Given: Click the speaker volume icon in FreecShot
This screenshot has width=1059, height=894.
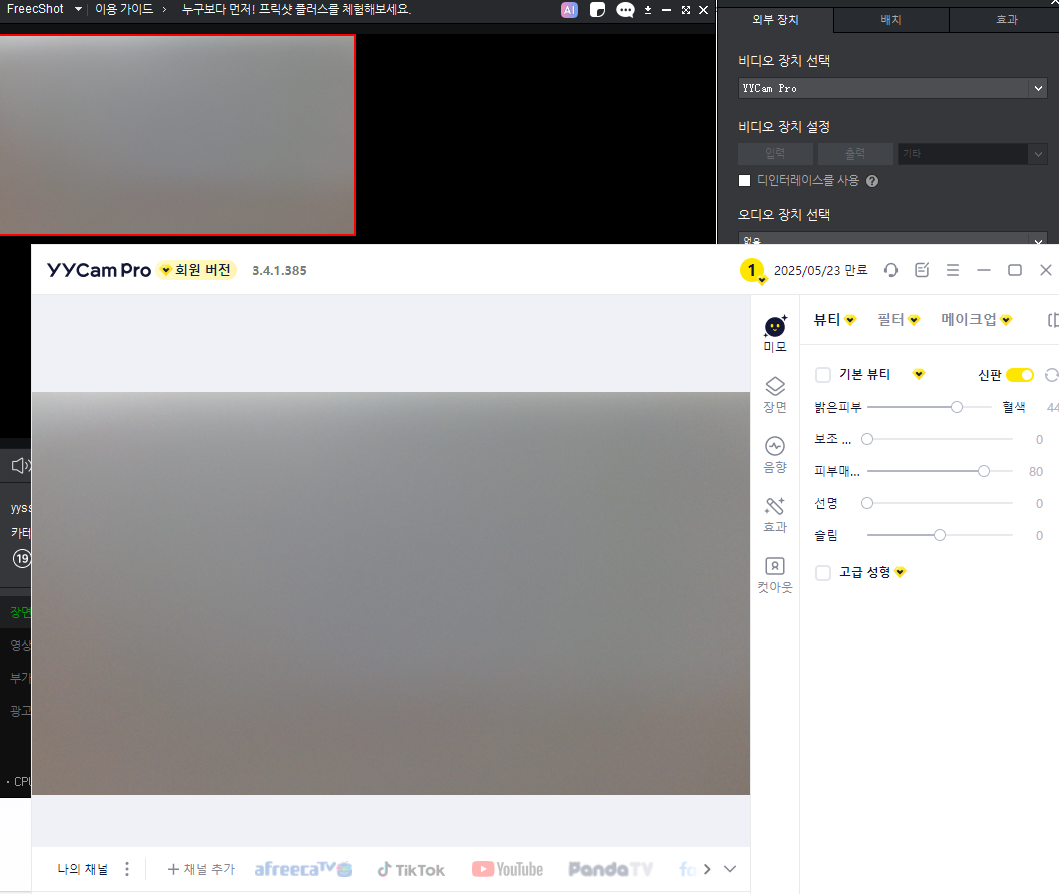Looking at the screenshot, I should (x=21, y=465).
